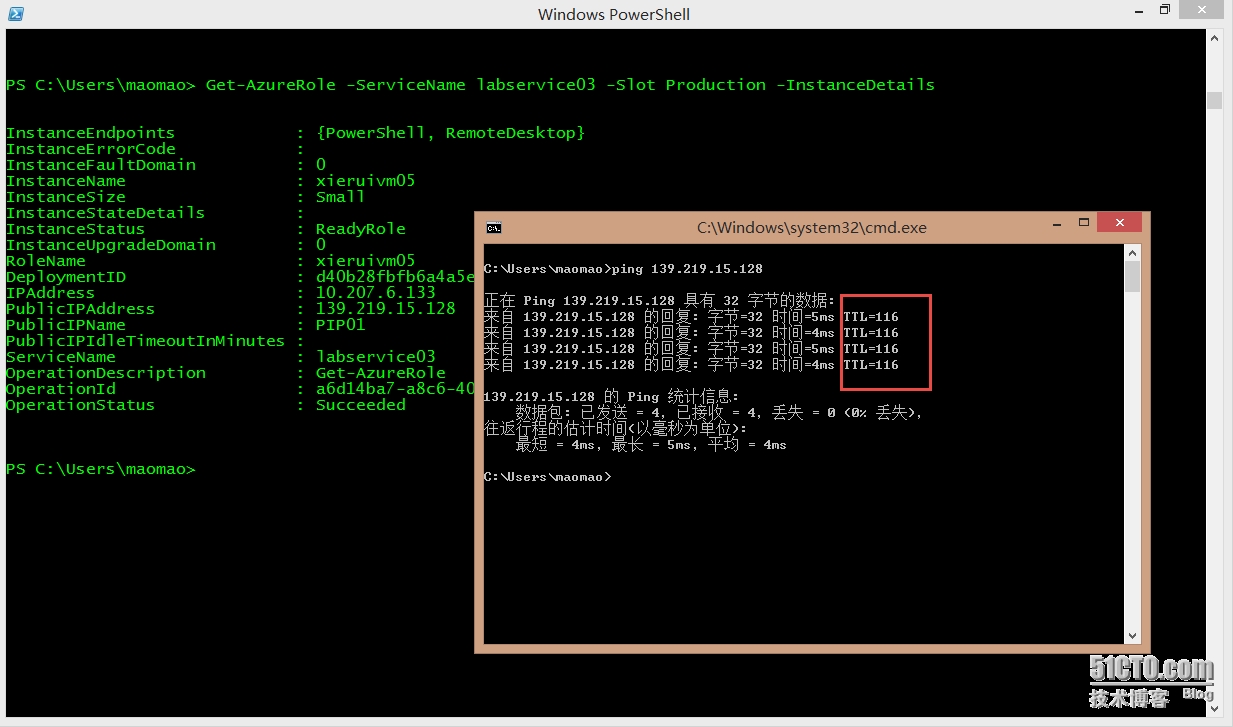The height and width of the screenshot is (727, 1233).
Task: Open the Windows PowerShell window system icon
Action: pos(14,13)
